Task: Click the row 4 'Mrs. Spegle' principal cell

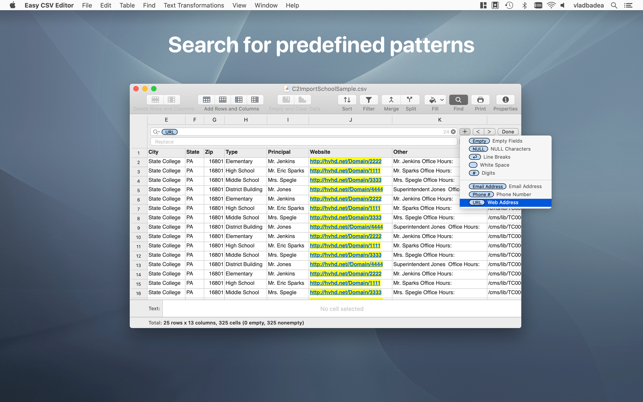Action: pos(287,180)
